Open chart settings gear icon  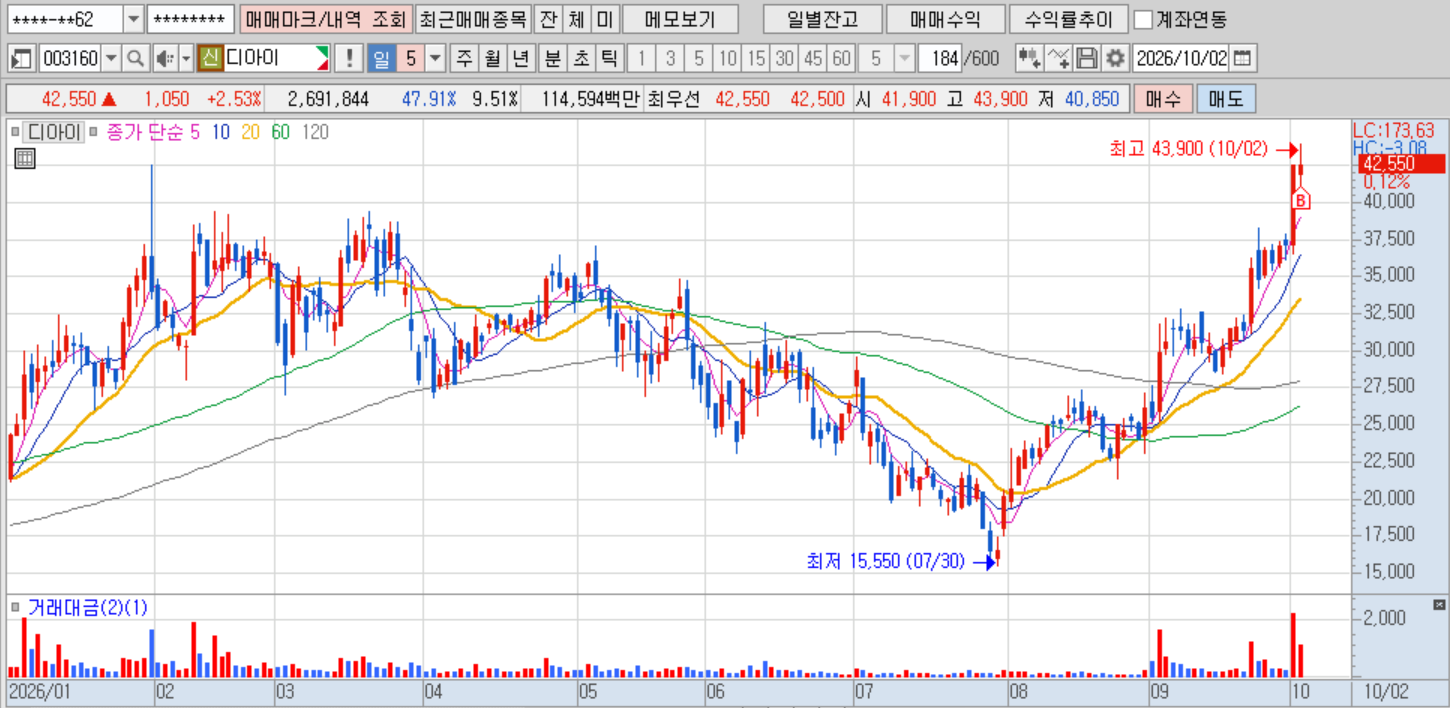[x=1116, y=58]
